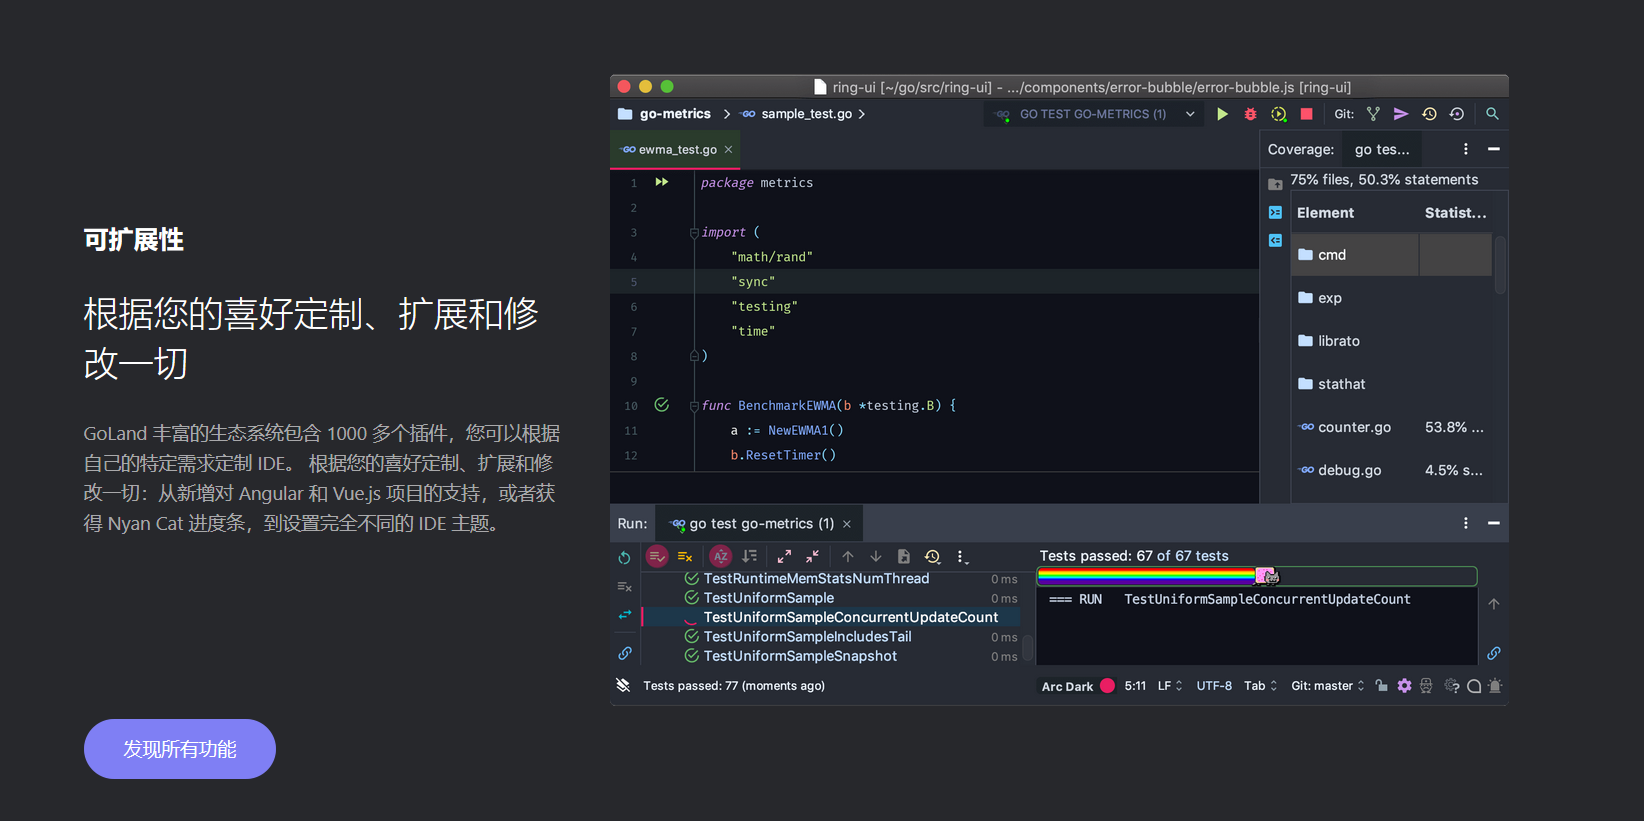Toggle soft-wrap in the Run panel sidebar
1644x821 pixels.
(x=624, y=615)
